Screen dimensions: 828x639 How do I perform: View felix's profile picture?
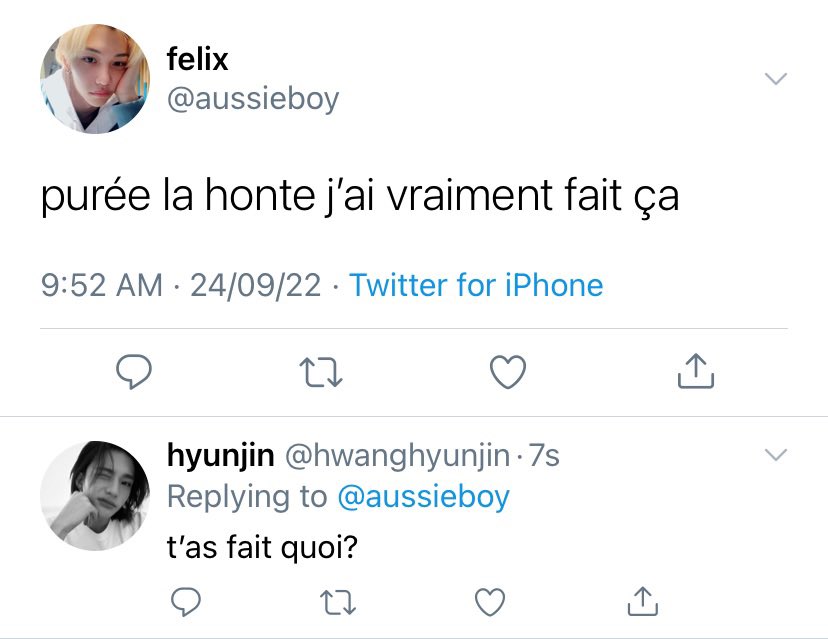pos(95,79)
